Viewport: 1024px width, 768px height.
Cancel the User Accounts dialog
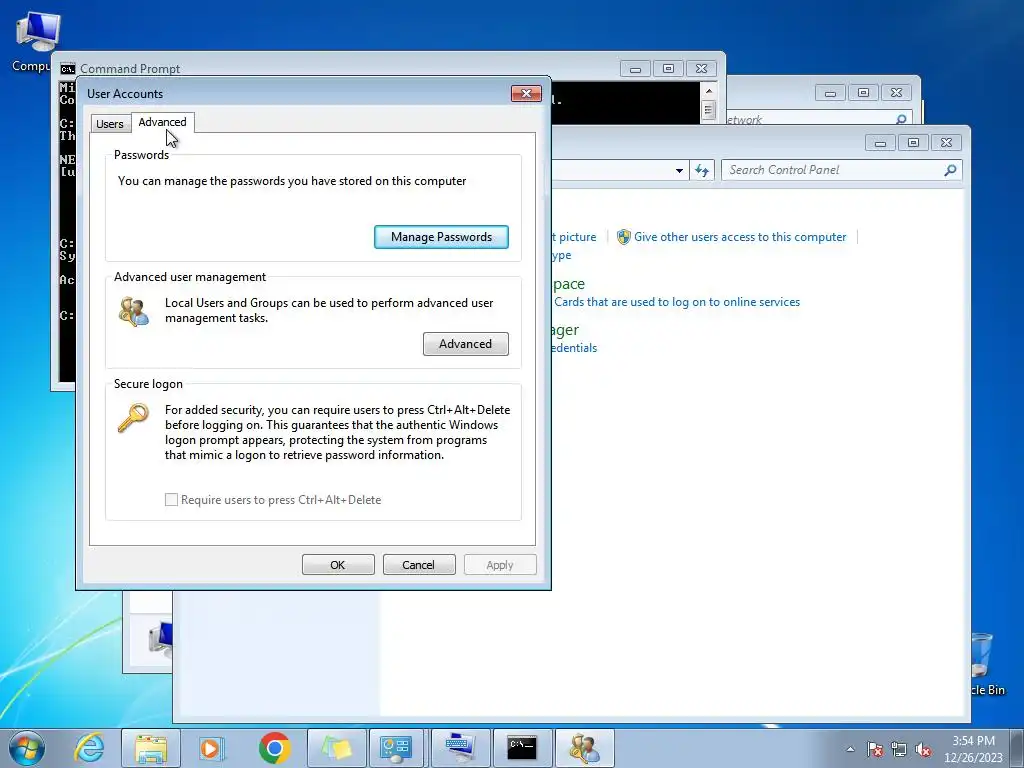click(419, 565)
